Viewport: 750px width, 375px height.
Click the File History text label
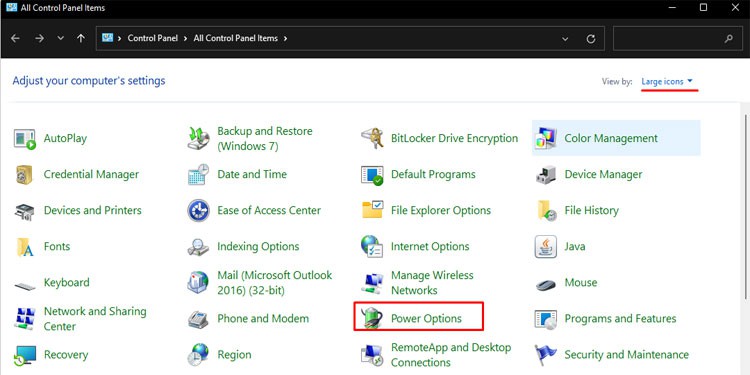592,210
